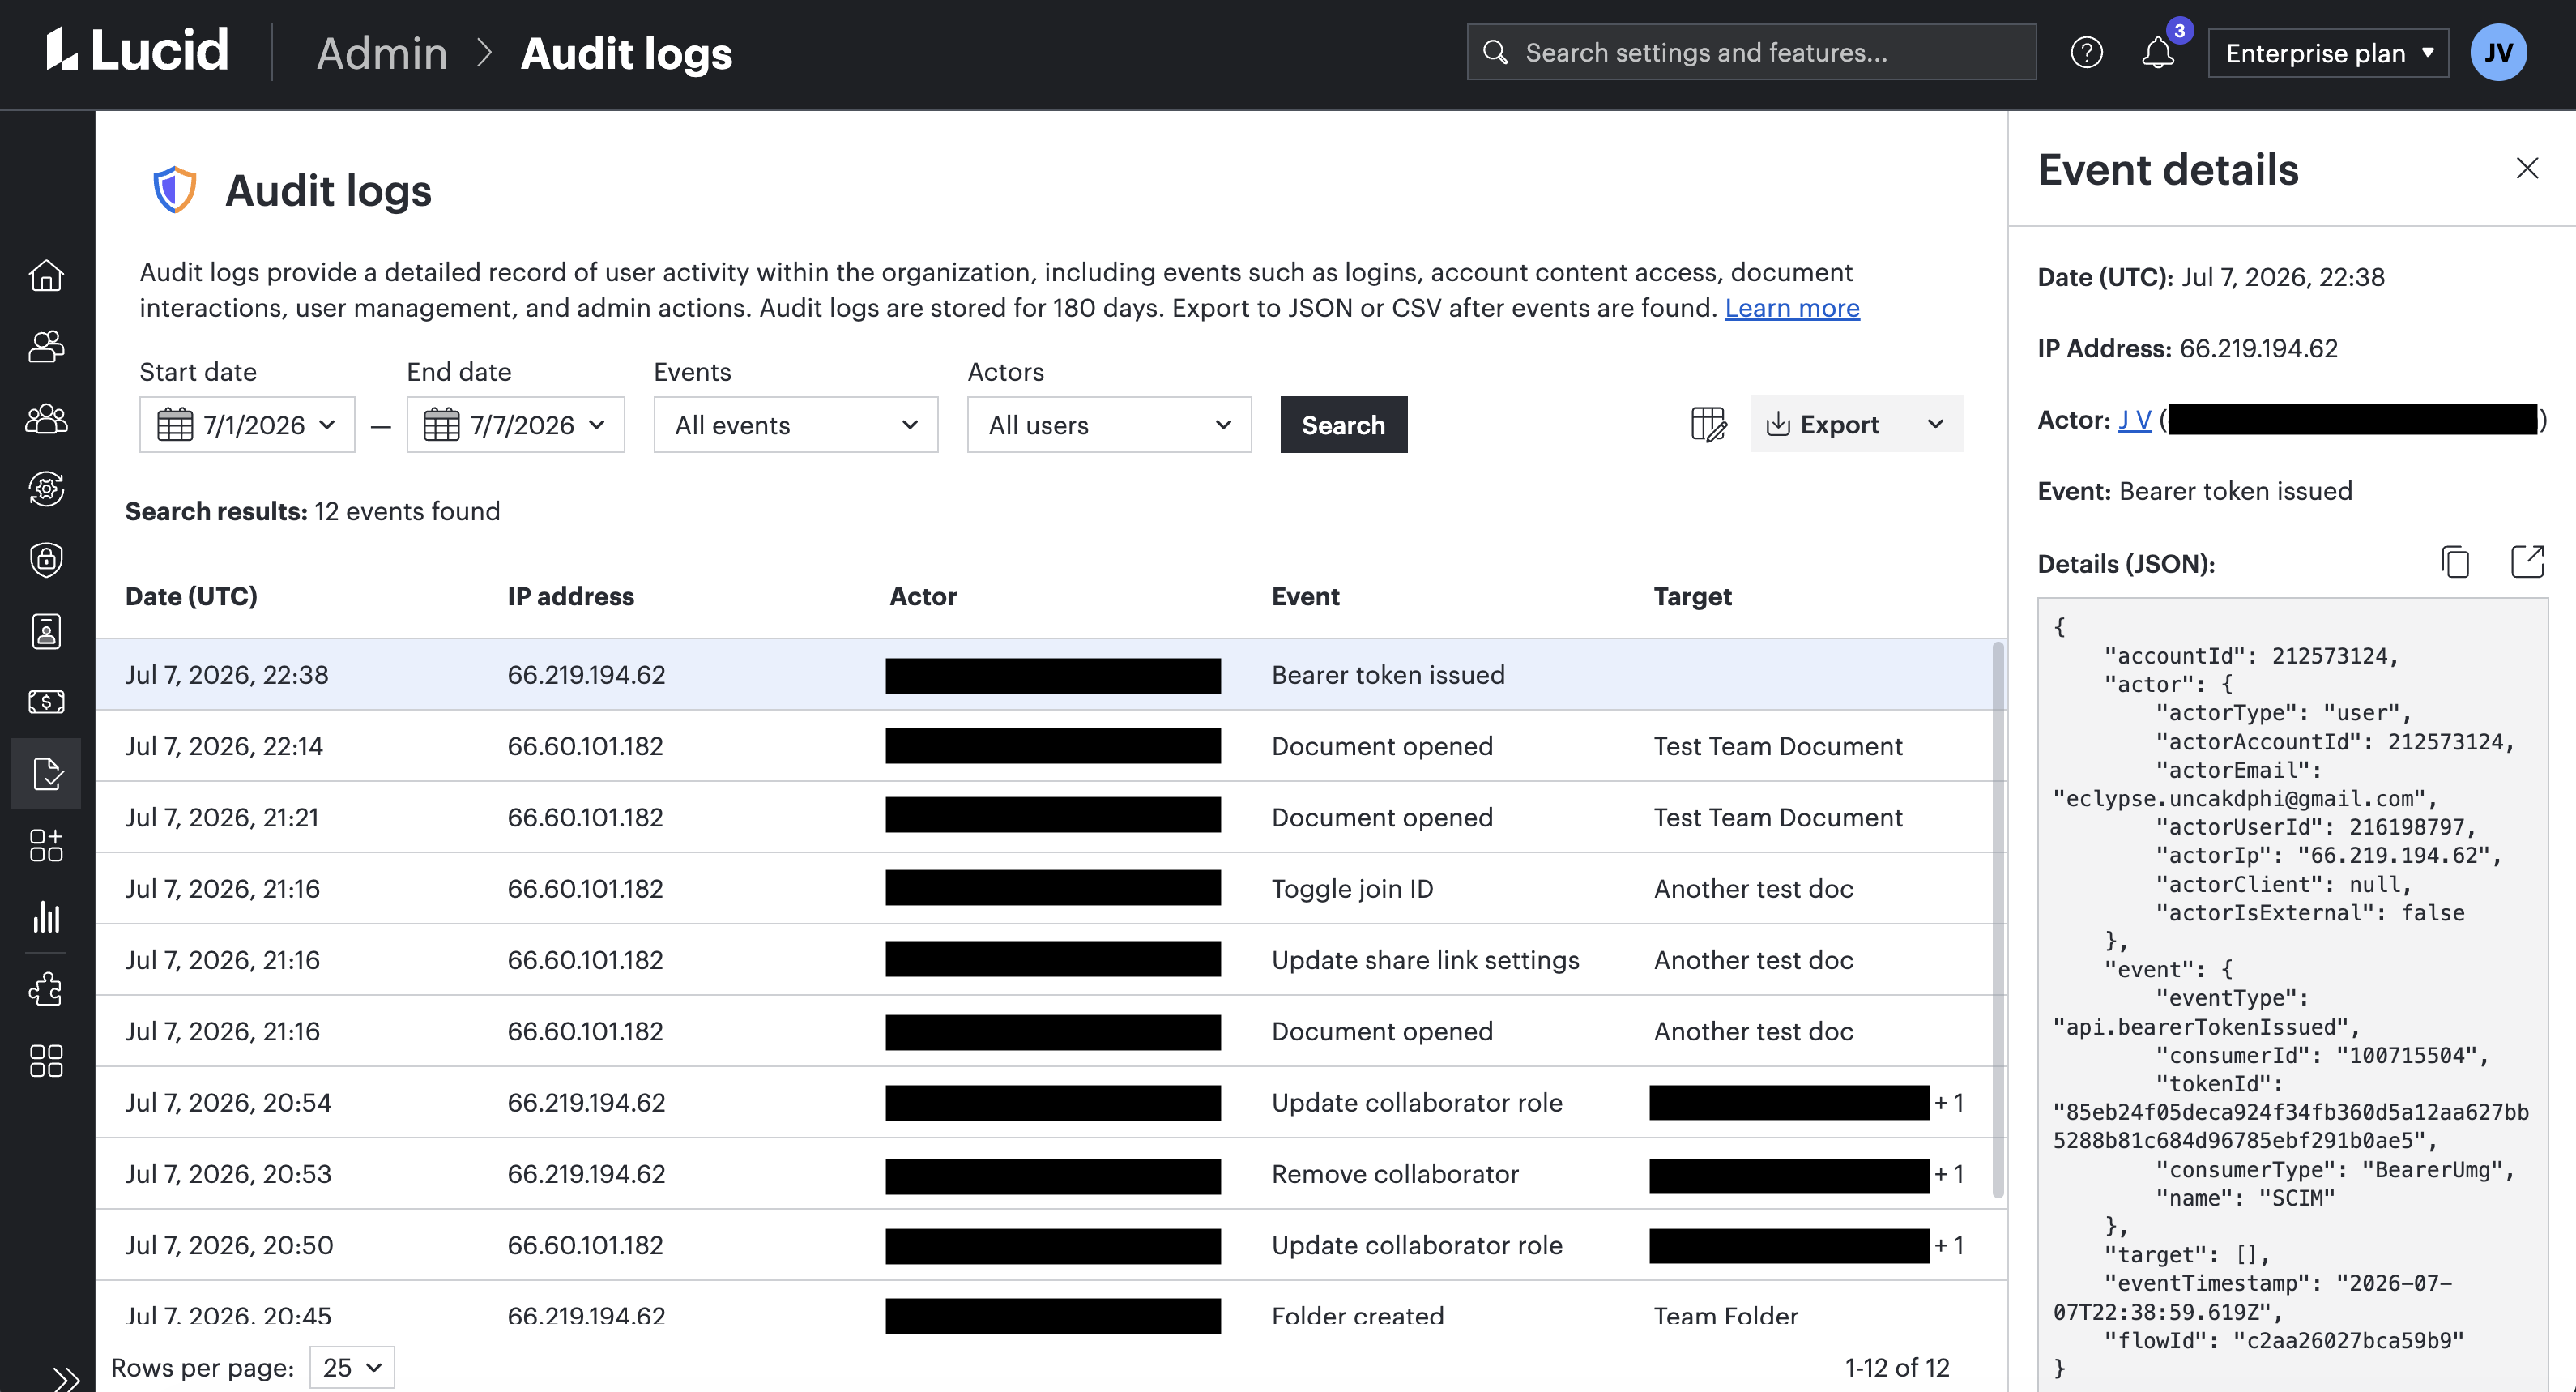
Task: Open the Users icon in the sidebar
Action: [46, 346]
